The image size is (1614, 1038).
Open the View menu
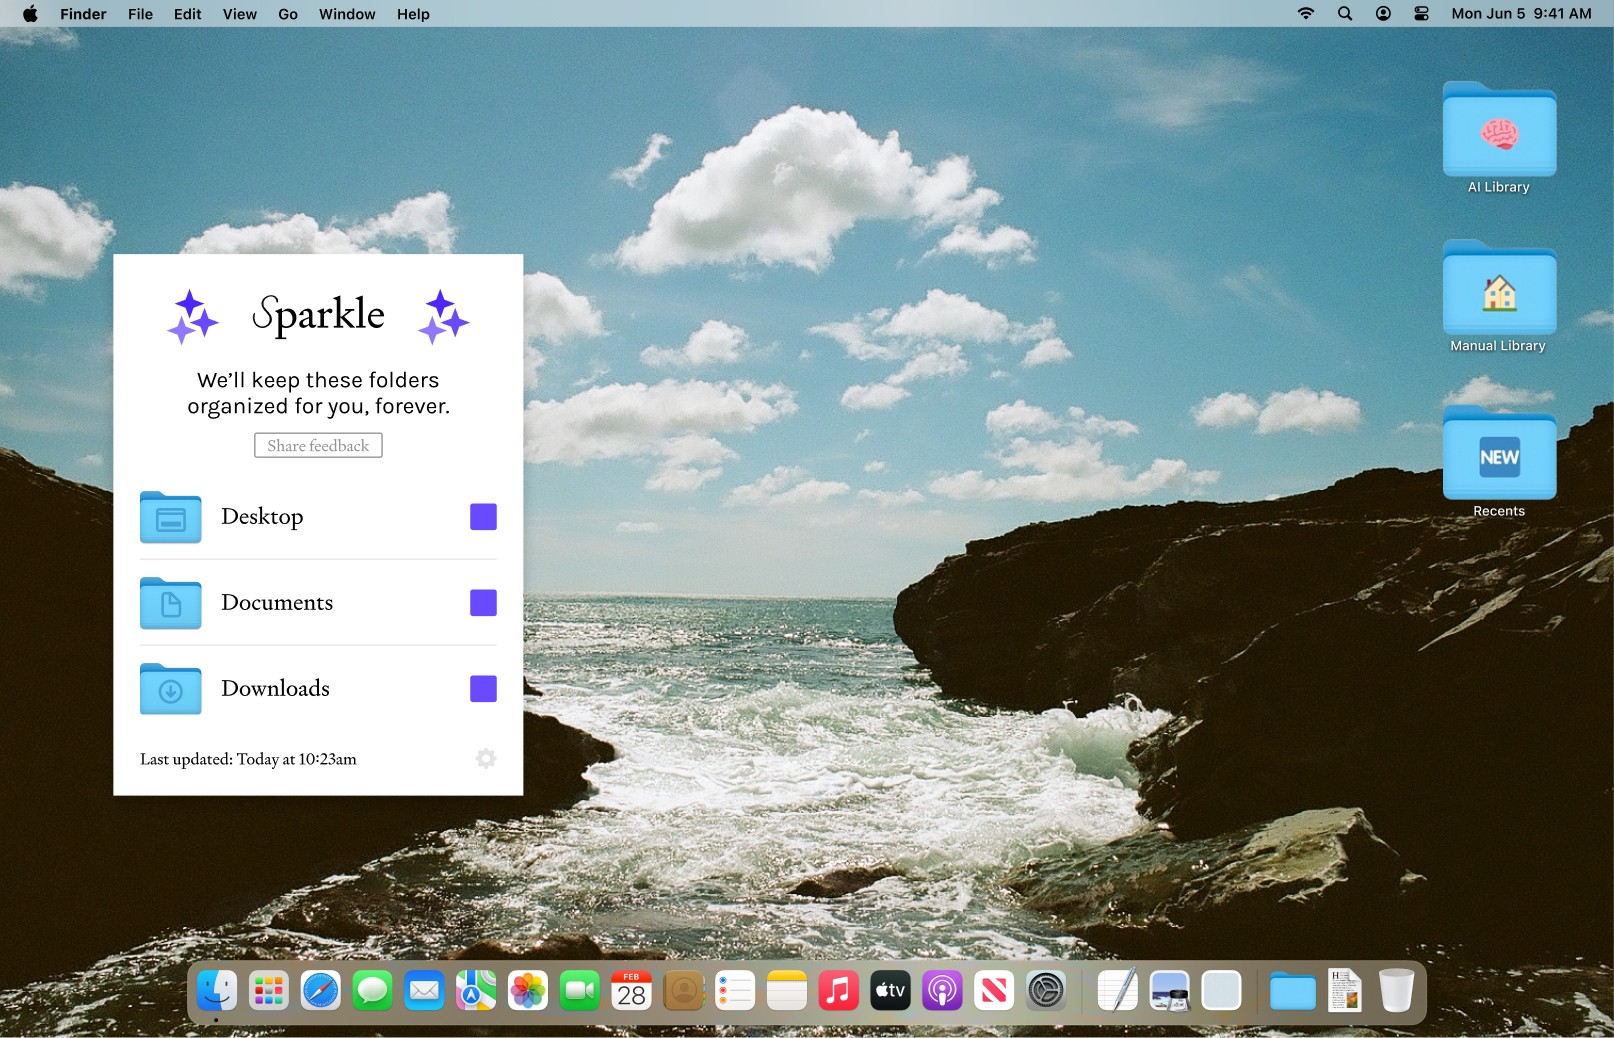239,14
